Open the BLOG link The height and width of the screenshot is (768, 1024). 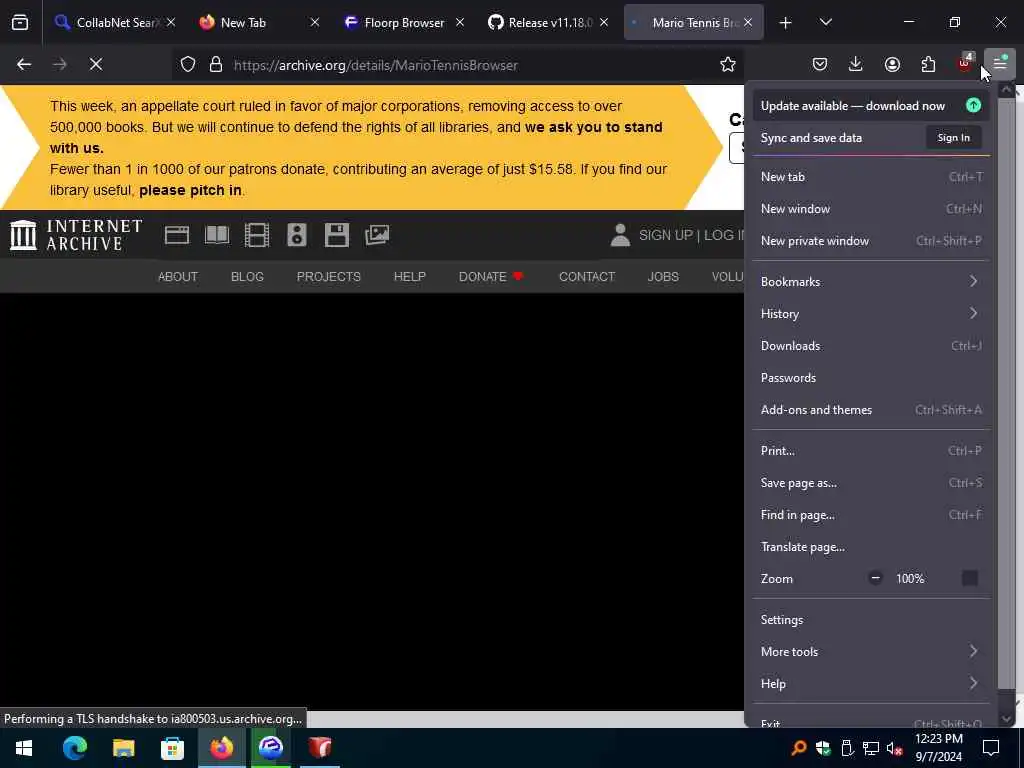tap(248, 277)
